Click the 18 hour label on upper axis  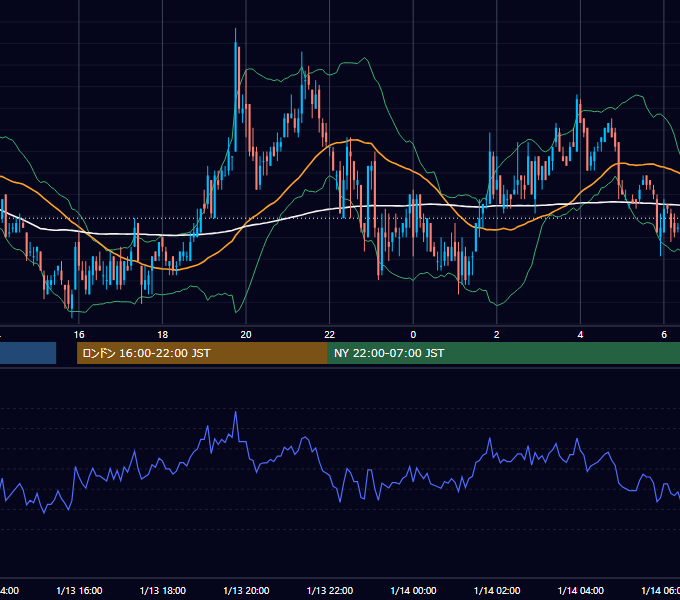163,335
